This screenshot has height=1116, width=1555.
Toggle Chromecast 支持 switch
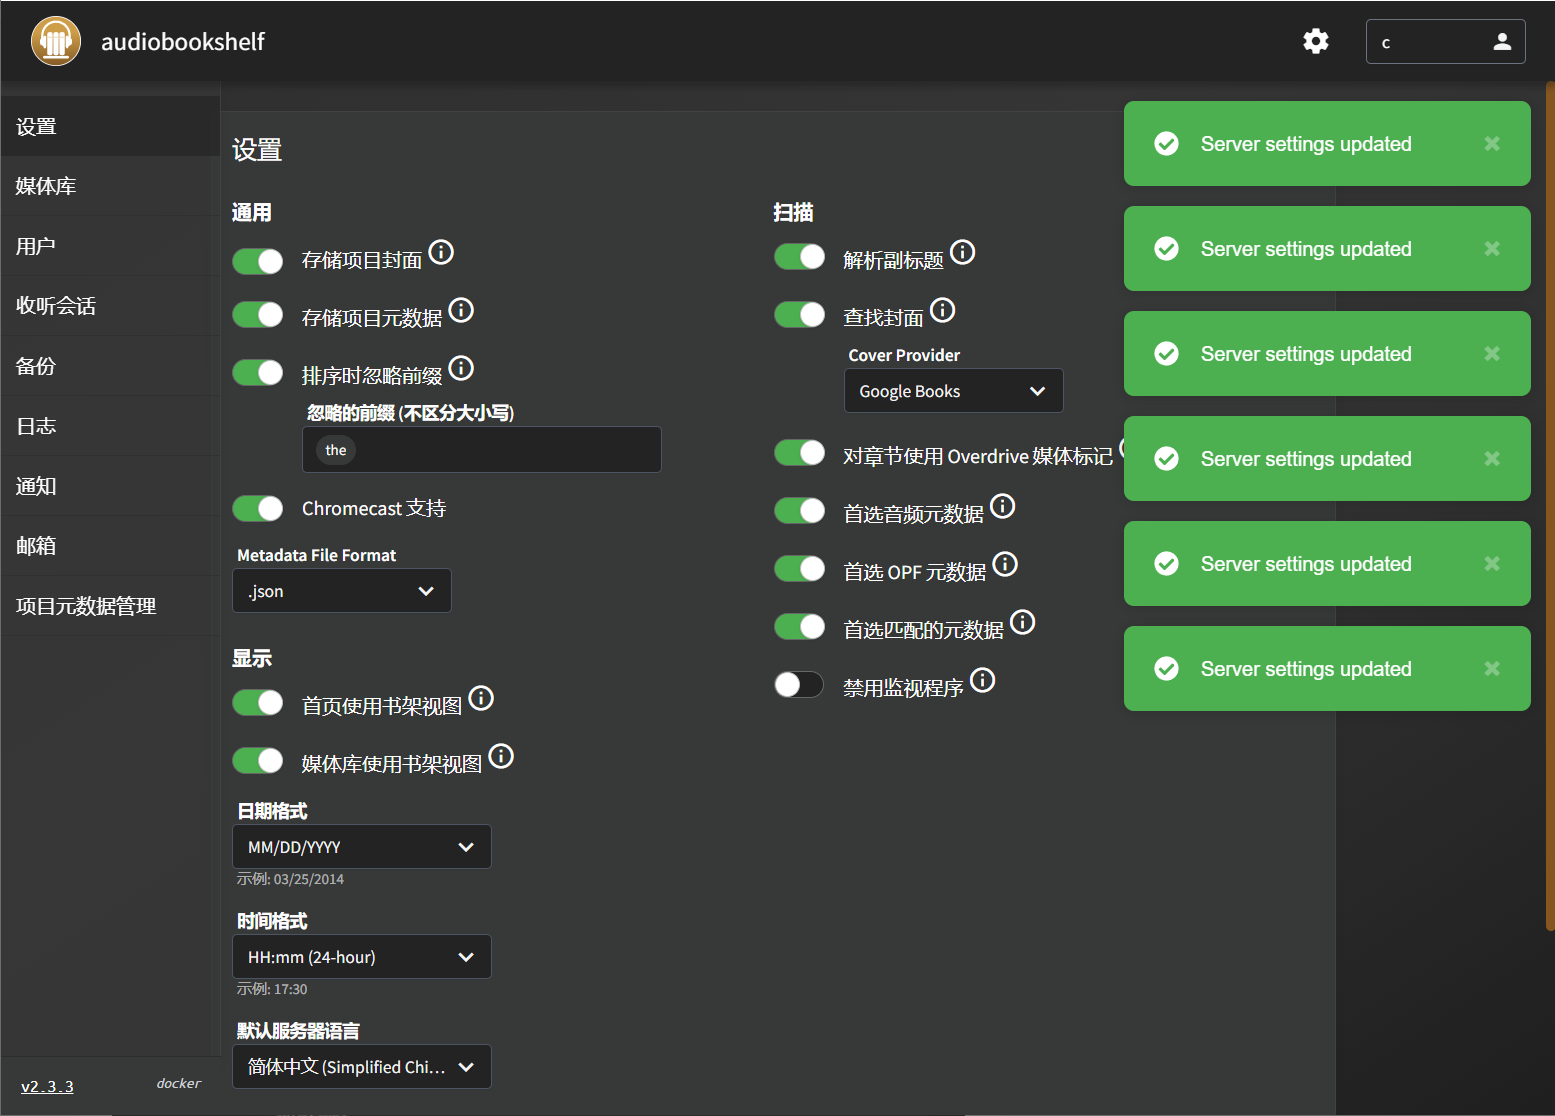coord(258,508)
